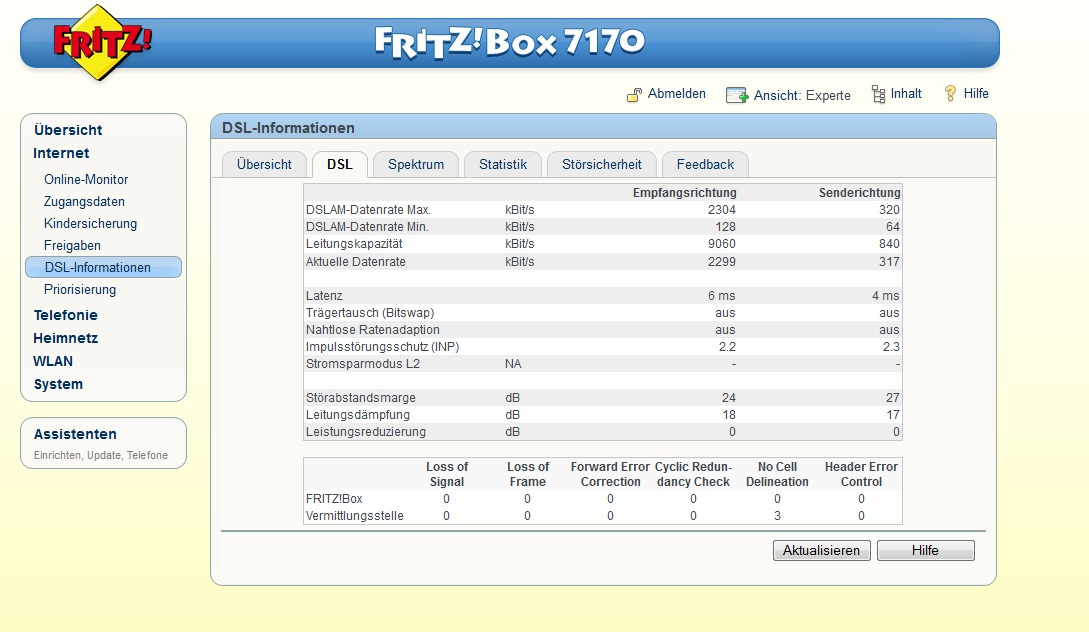Viewport: 1089px width, 632px height.
Task: Open Priorisierung in the sidebar
Action: (x=80, y=290)
